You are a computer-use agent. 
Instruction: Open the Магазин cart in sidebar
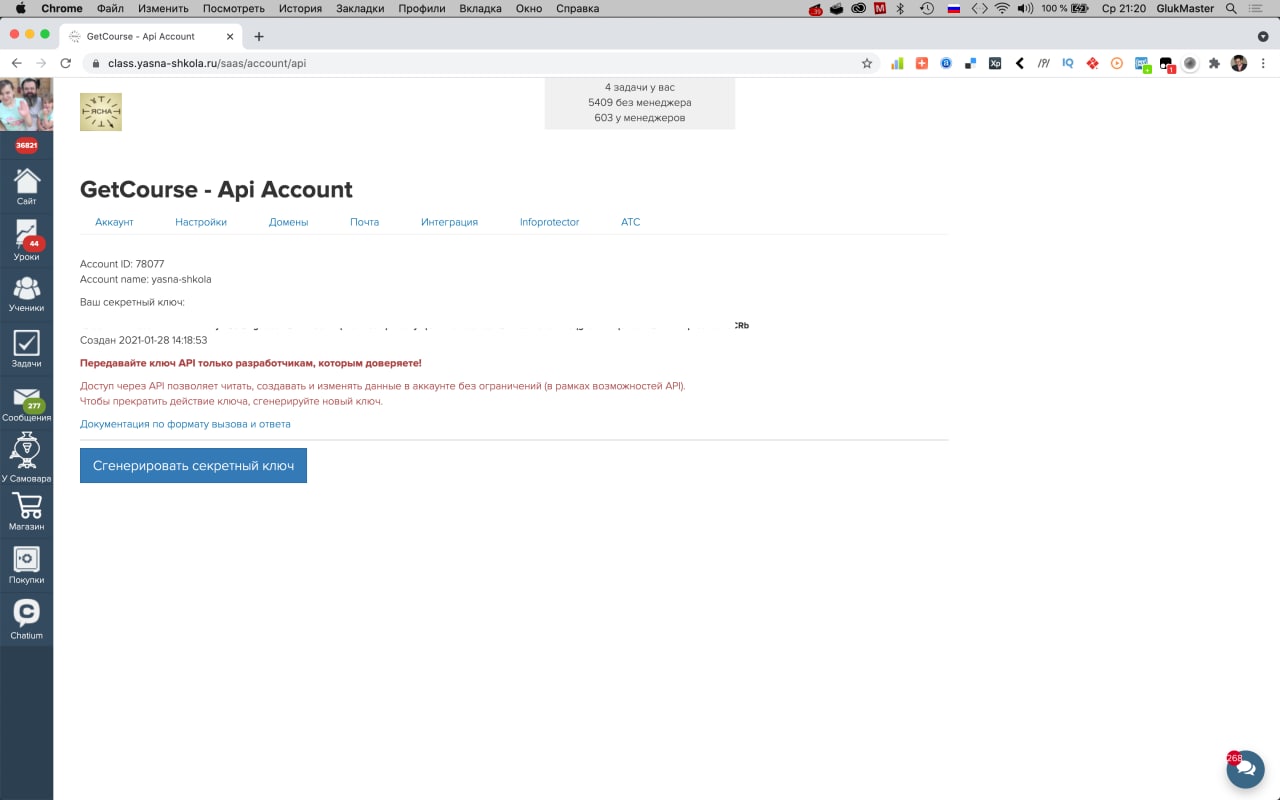pos(26,512)
